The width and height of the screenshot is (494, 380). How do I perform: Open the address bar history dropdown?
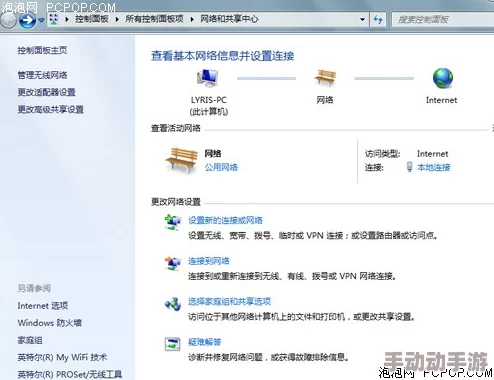point(362,19)
